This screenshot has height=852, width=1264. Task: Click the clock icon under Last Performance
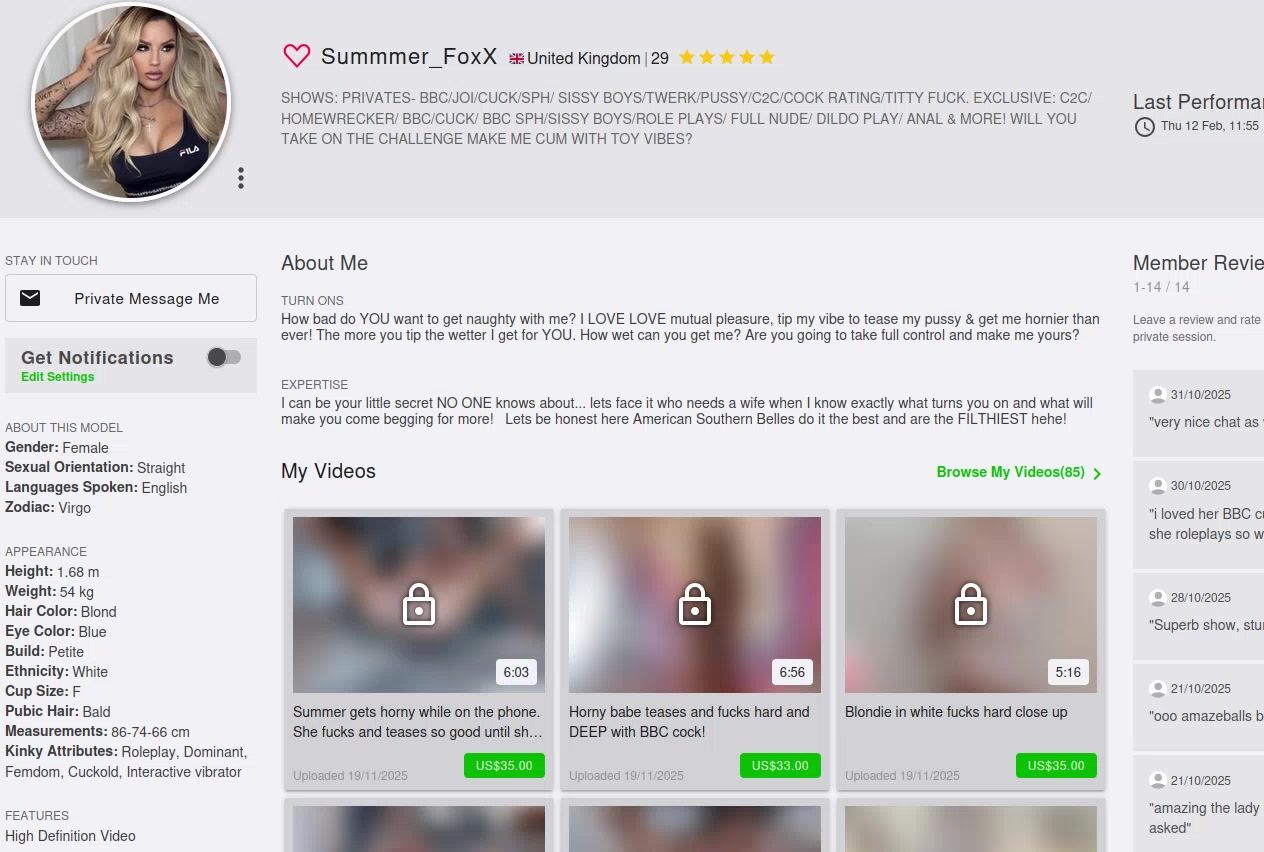point(1145,127)
